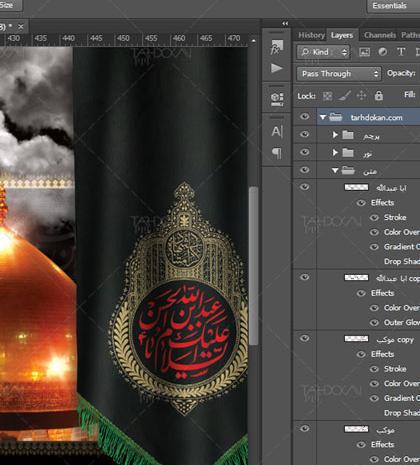The height and width of the screenshot is (465, 420).
Task: Expand the نور group triangle
Action: (335, 153)
